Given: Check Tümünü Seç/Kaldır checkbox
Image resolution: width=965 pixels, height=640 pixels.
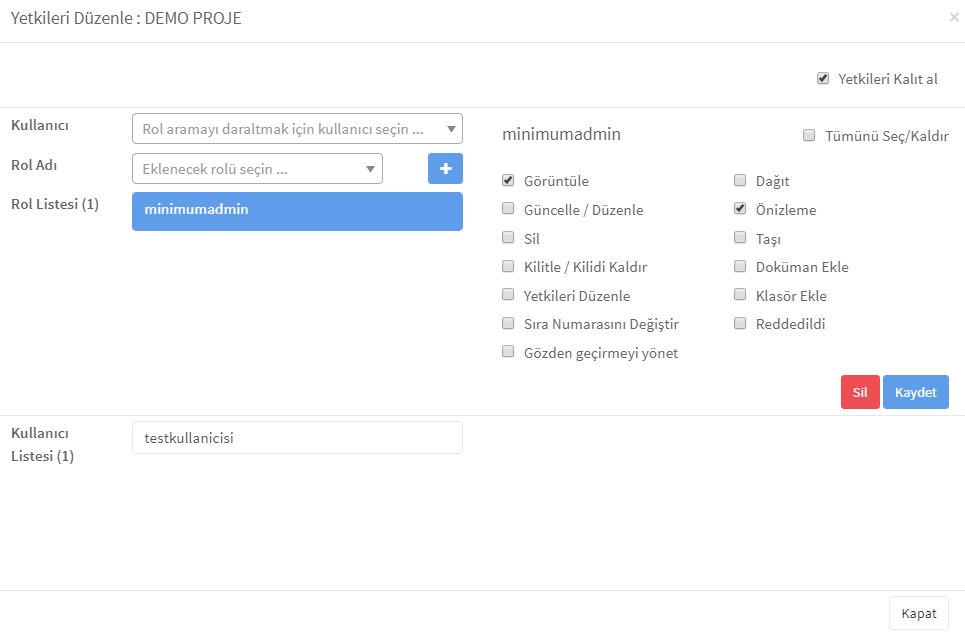Looking at the screenshot, I should [809, 135].
